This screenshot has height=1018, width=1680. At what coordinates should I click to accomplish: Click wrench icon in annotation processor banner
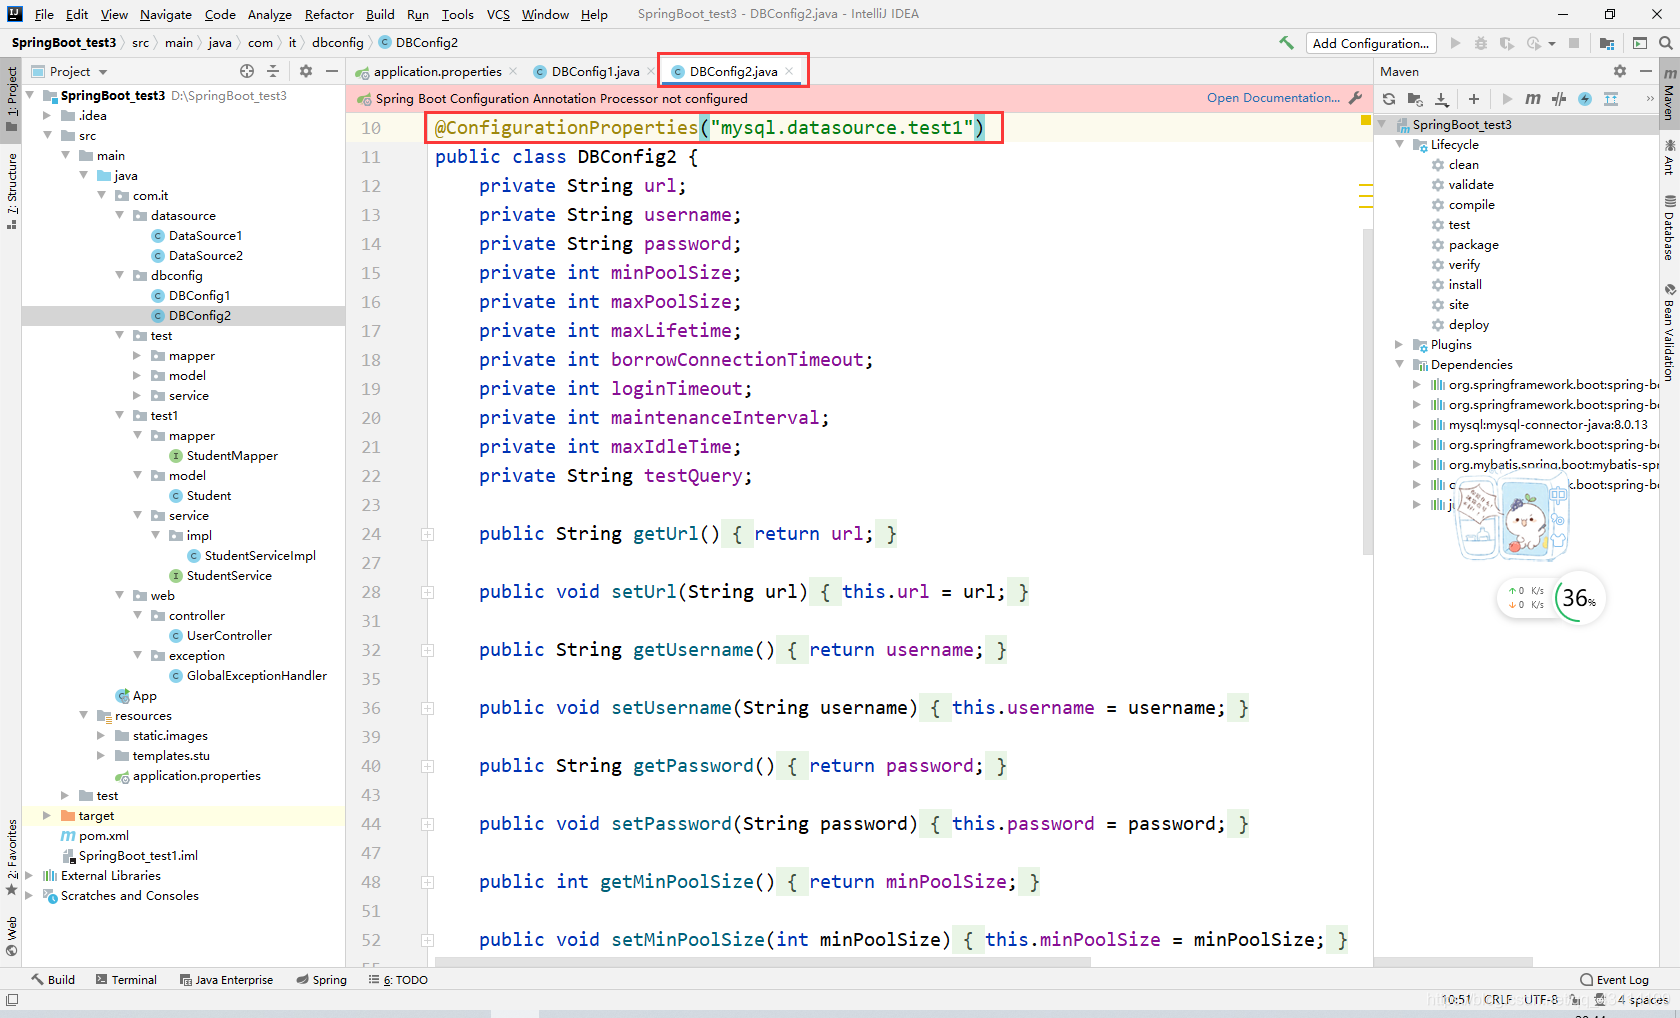(1356, 98)
